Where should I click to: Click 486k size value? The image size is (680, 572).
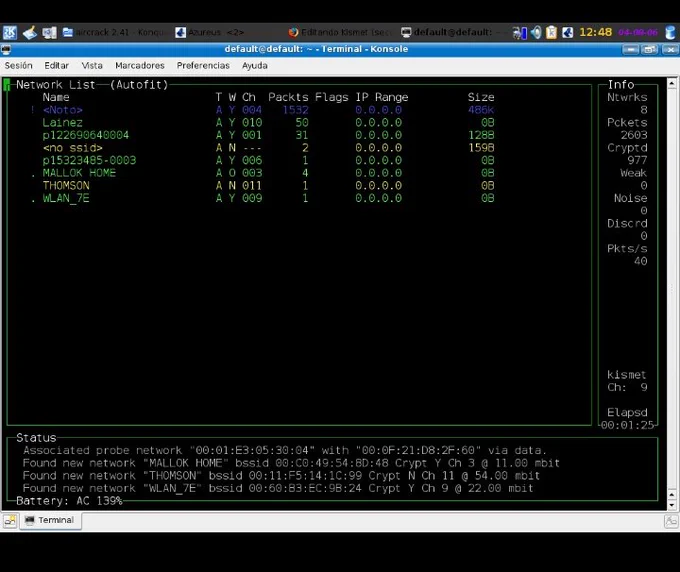point(481,110)
